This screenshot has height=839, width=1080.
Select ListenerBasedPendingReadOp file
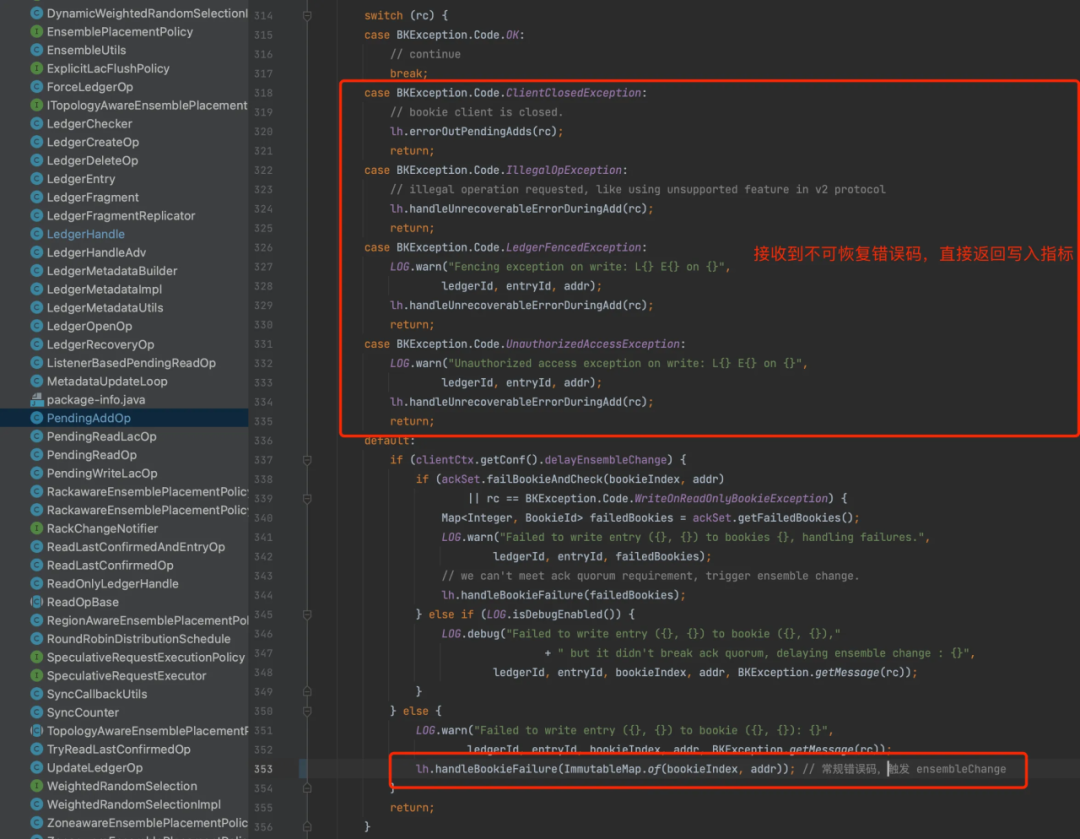(x=131, y=363)
